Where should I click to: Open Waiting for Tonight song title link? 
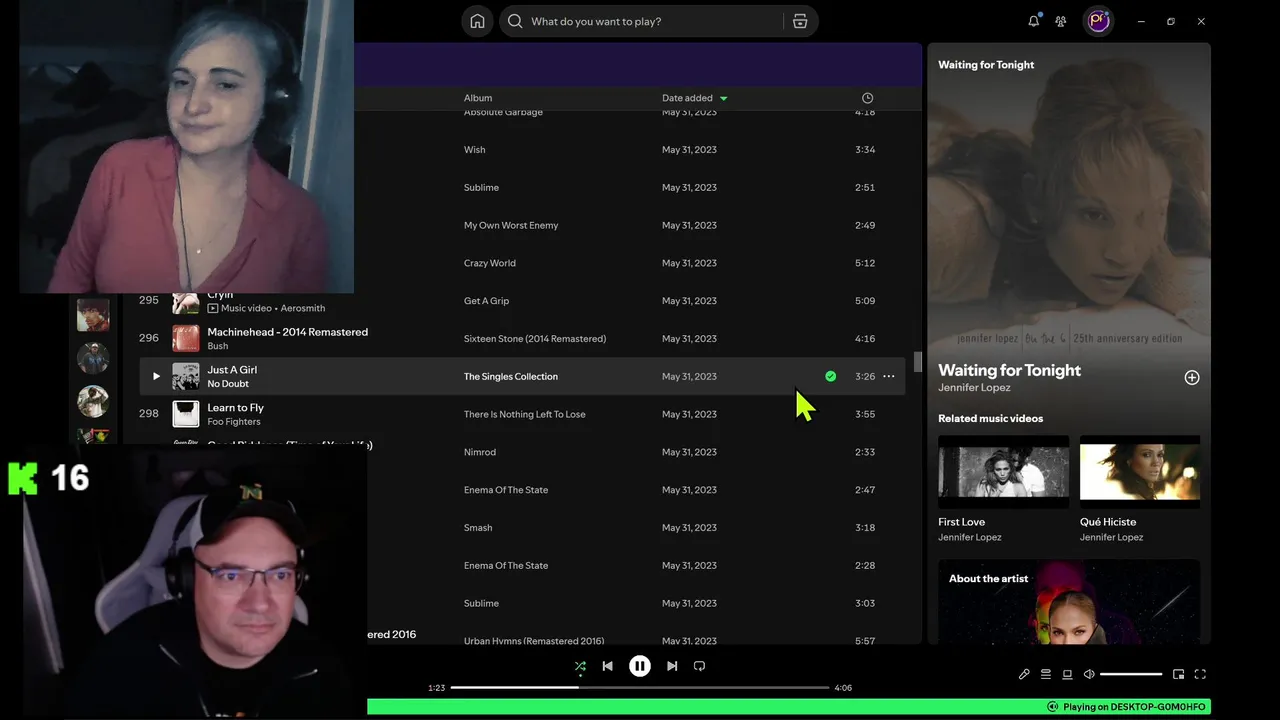tap(1009, 370)
